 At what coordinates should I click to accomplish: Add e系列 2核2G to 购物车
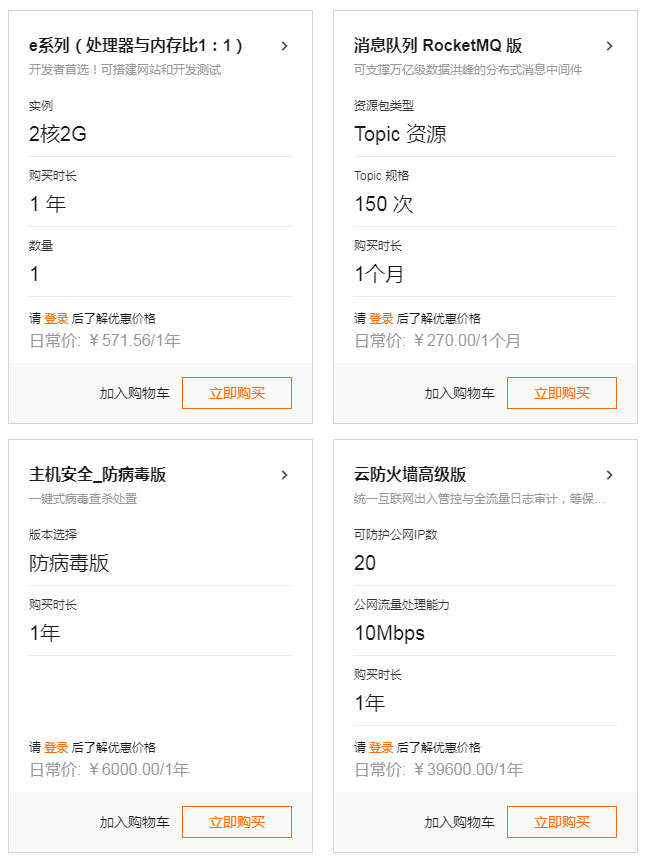[134, 393]
